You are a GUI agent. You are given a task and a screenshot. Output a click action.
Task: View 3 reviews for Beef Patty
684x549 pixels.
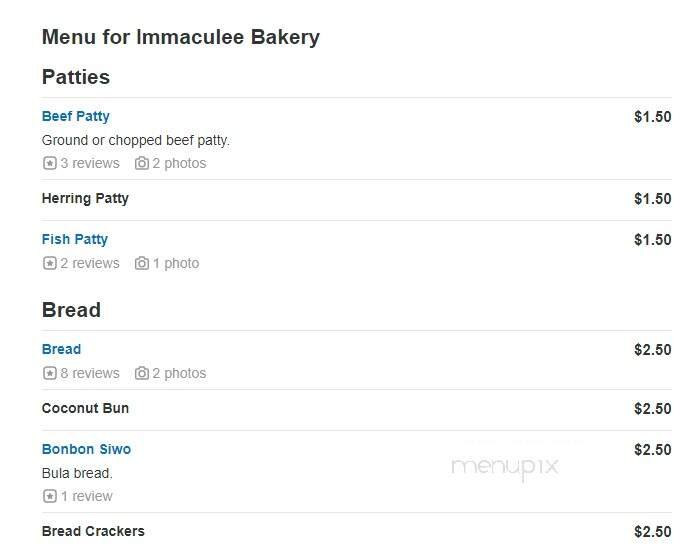tap(89, 163)
